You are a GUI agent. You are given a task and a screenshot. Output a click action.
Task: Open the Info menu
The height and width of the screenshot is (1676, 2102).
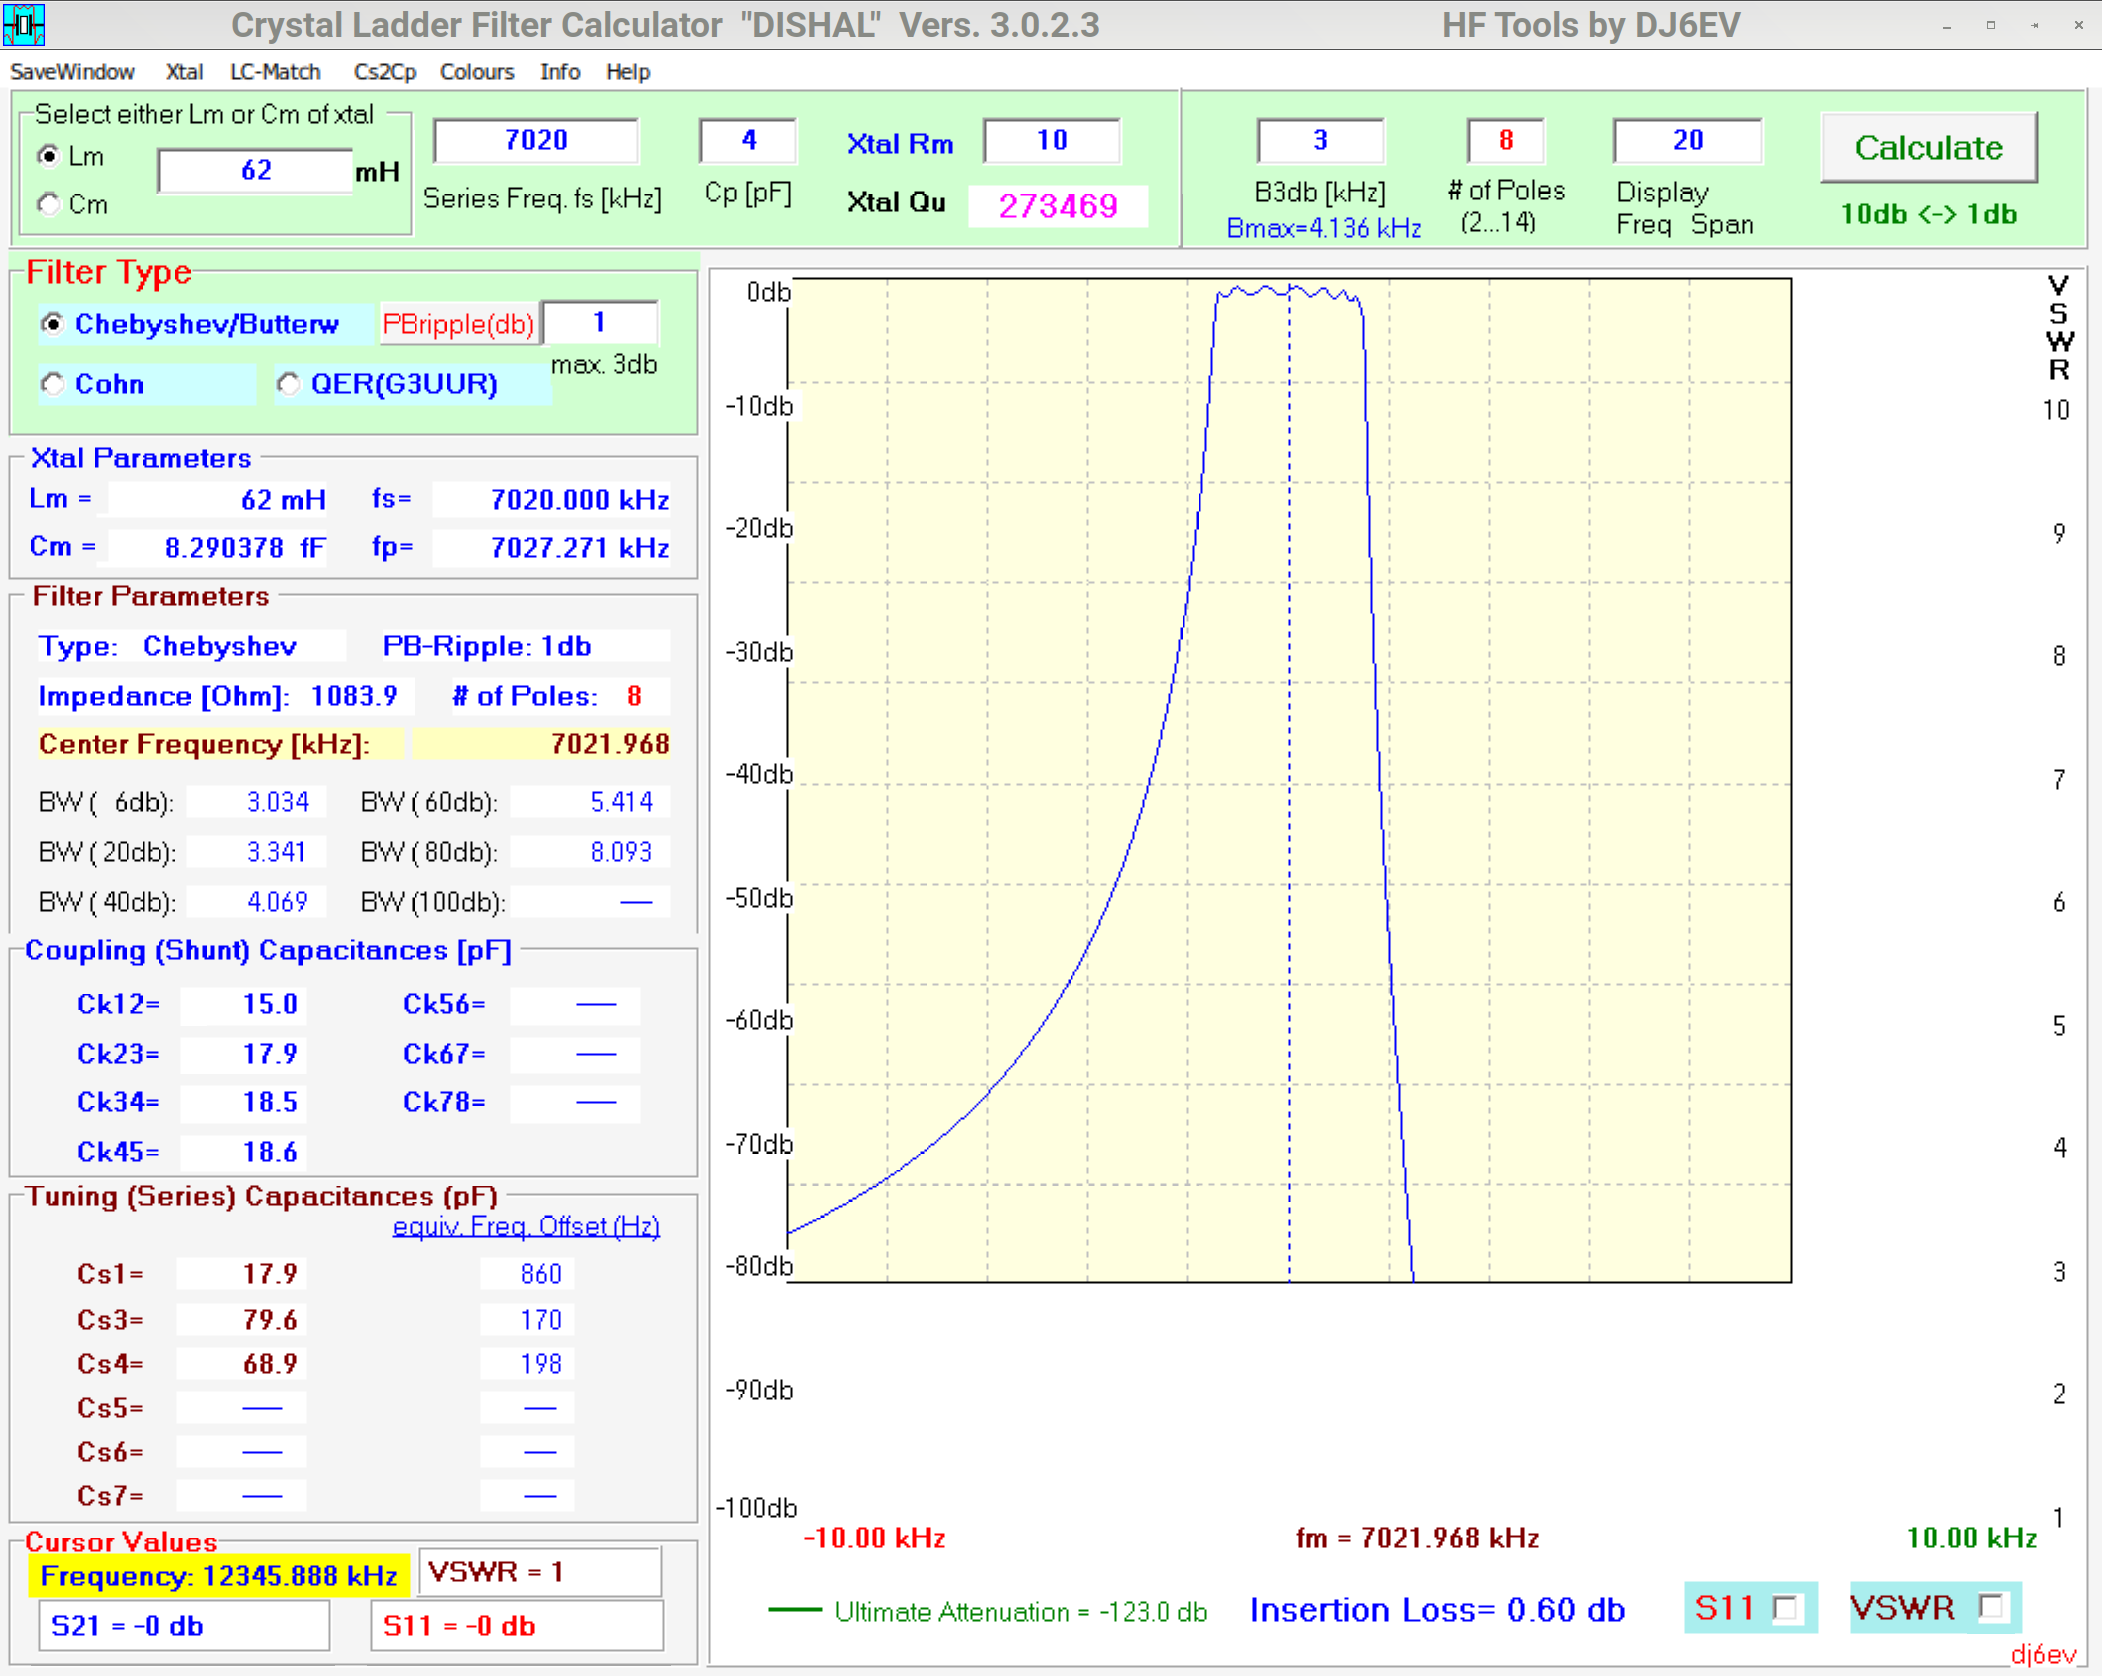(x=560, y=72)
